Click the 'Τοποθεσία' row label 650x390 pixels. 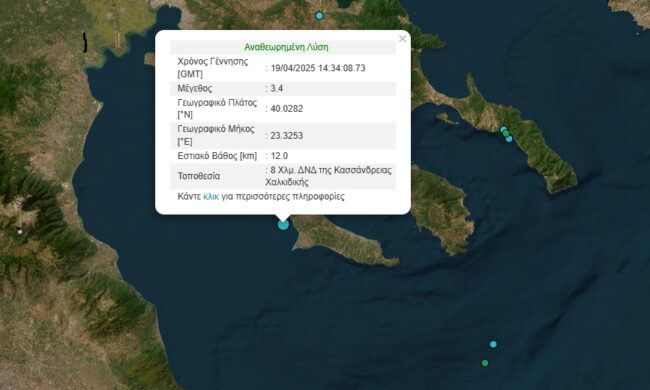[x=199, y=176]
